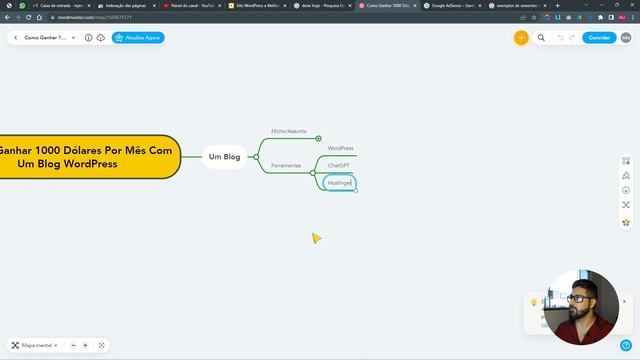Zoom out with the minus button
The width and height of the screenshot is (640, 360).
(73, 345)
